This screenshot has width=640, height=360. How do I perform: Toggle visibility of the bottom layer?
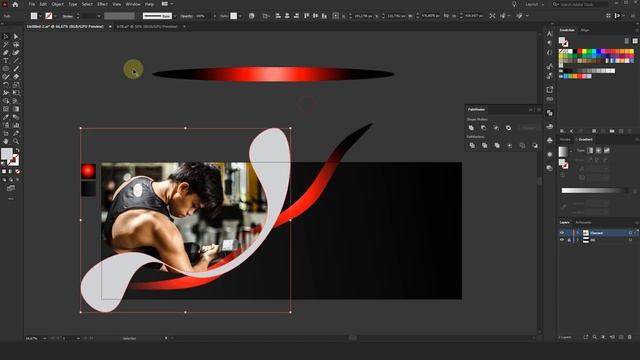(562, 240)
